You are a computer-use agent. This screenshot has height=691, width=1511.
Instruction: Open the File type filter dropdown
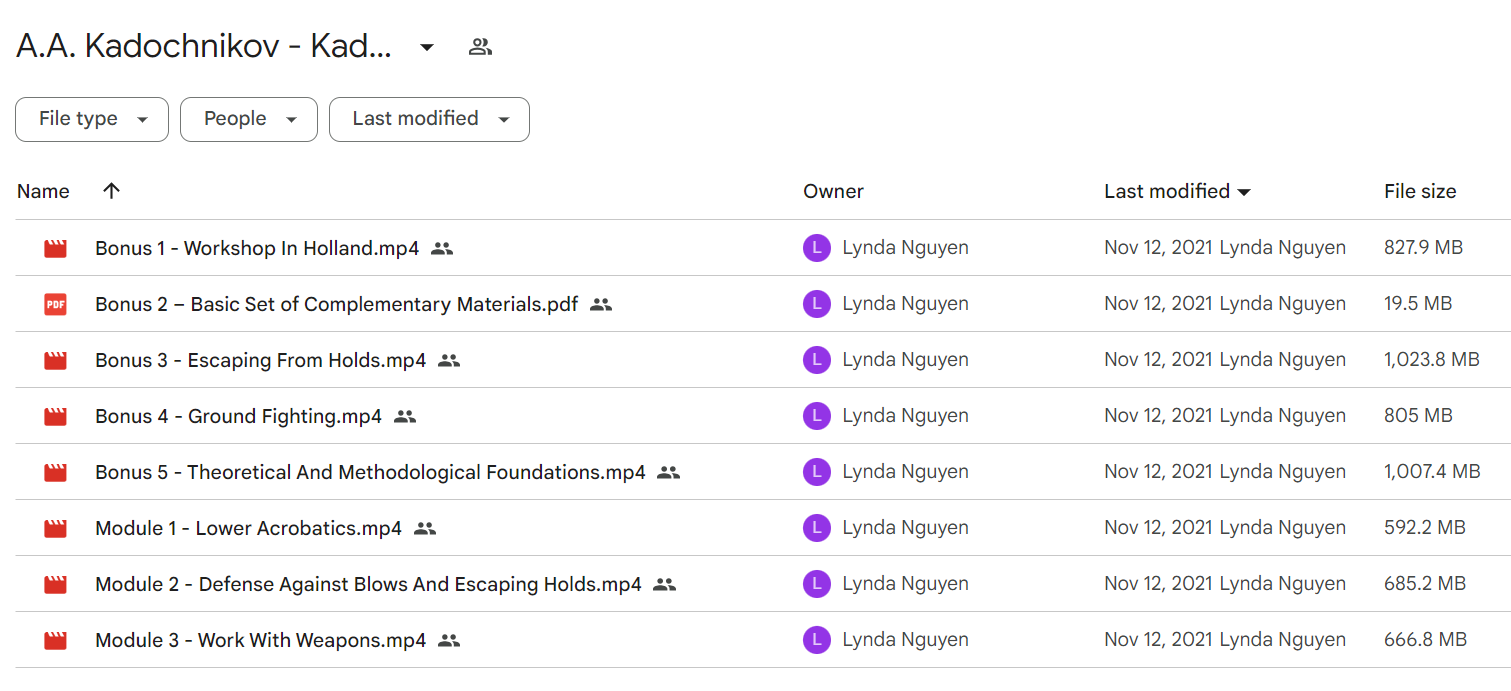point(92,119)
